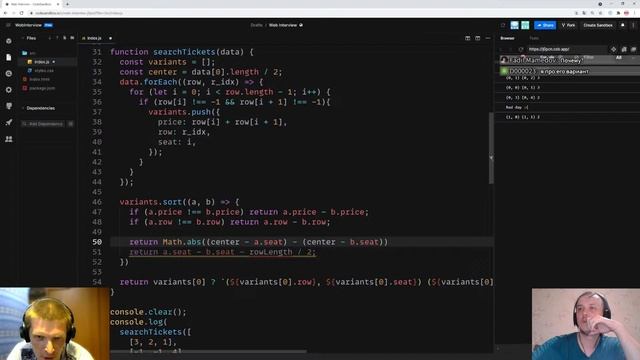Screen dimensions: 640x360
Task: Switch to the Browser preview tab
Action: 507,38
